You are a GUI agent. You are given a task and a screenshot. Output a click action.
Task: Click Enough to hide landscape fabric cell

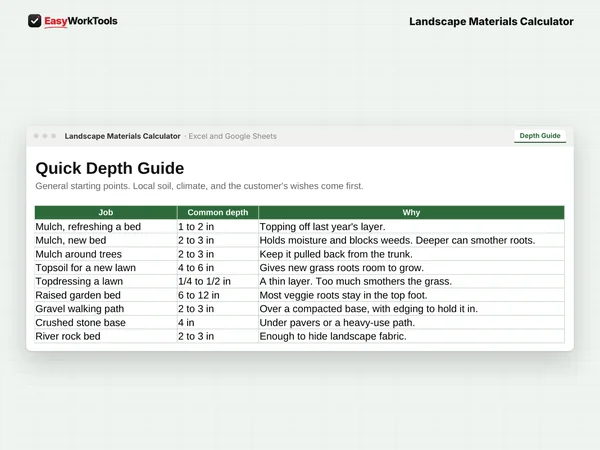(x=411, y=336)
